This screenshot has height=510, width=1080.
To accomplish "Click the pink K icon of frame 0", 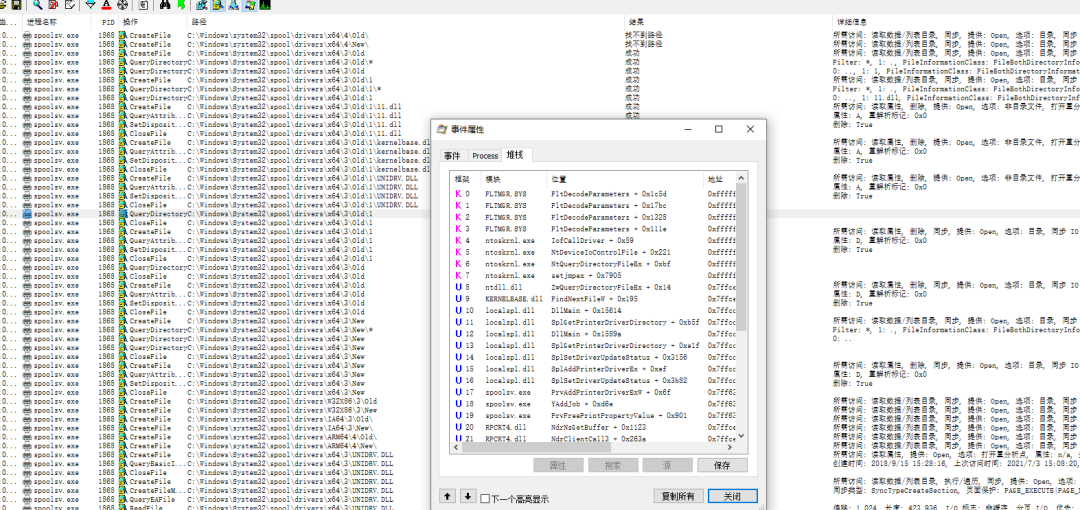I will [x=457, y=194].
